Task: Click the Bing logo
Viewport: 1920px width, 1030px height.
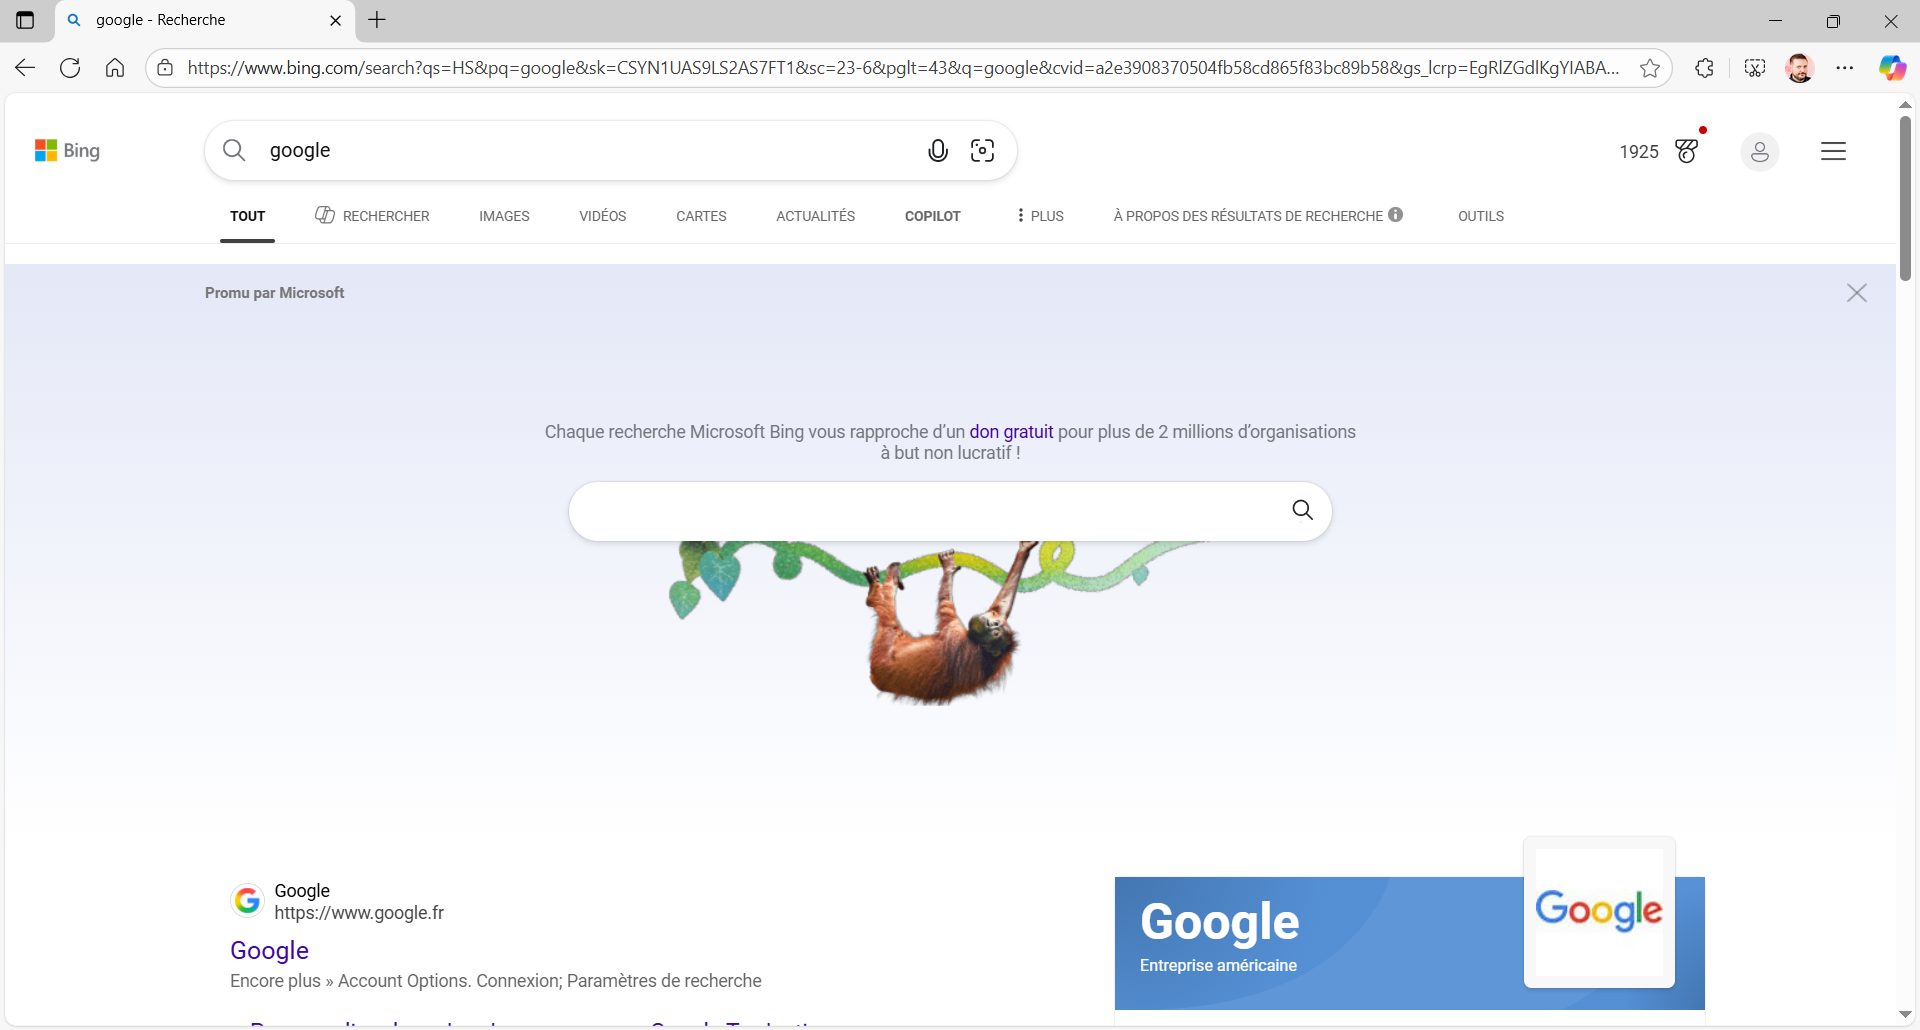Action: [x=68, y=150]
